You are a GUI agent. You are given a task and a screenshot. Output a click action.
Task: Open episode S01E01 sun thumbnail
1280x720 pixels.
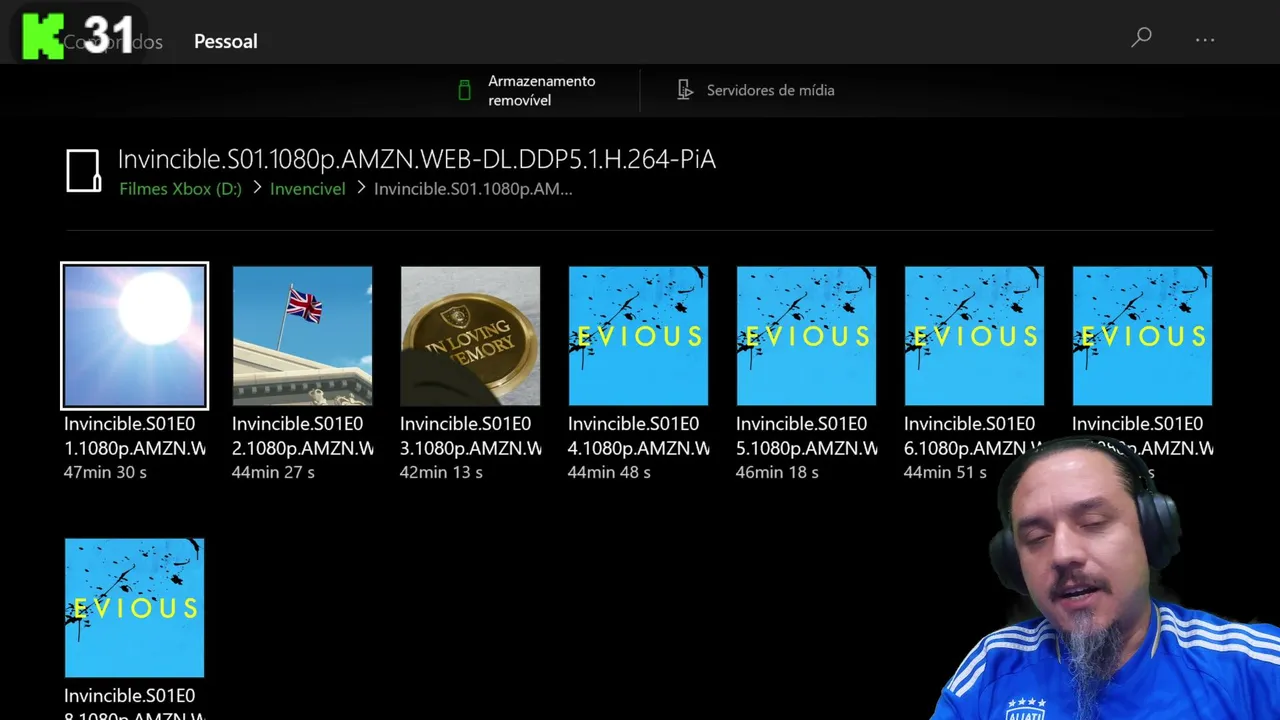click(x=135, y=336)
